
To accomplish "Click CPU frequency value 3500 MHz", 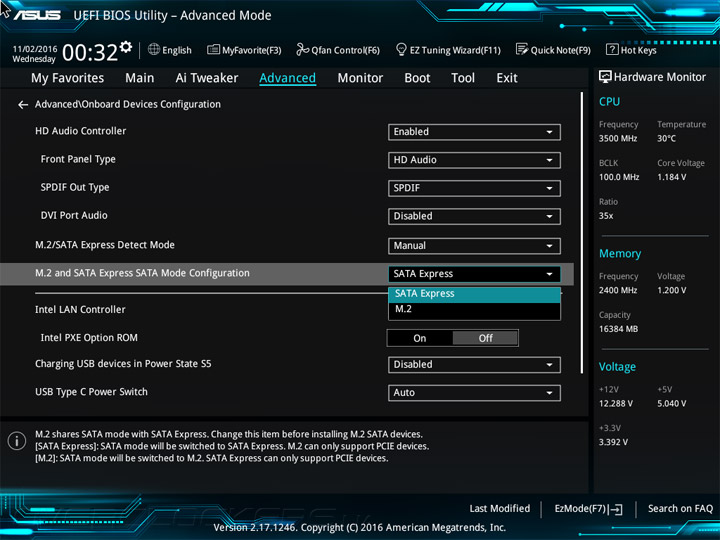I will (618, 139).
